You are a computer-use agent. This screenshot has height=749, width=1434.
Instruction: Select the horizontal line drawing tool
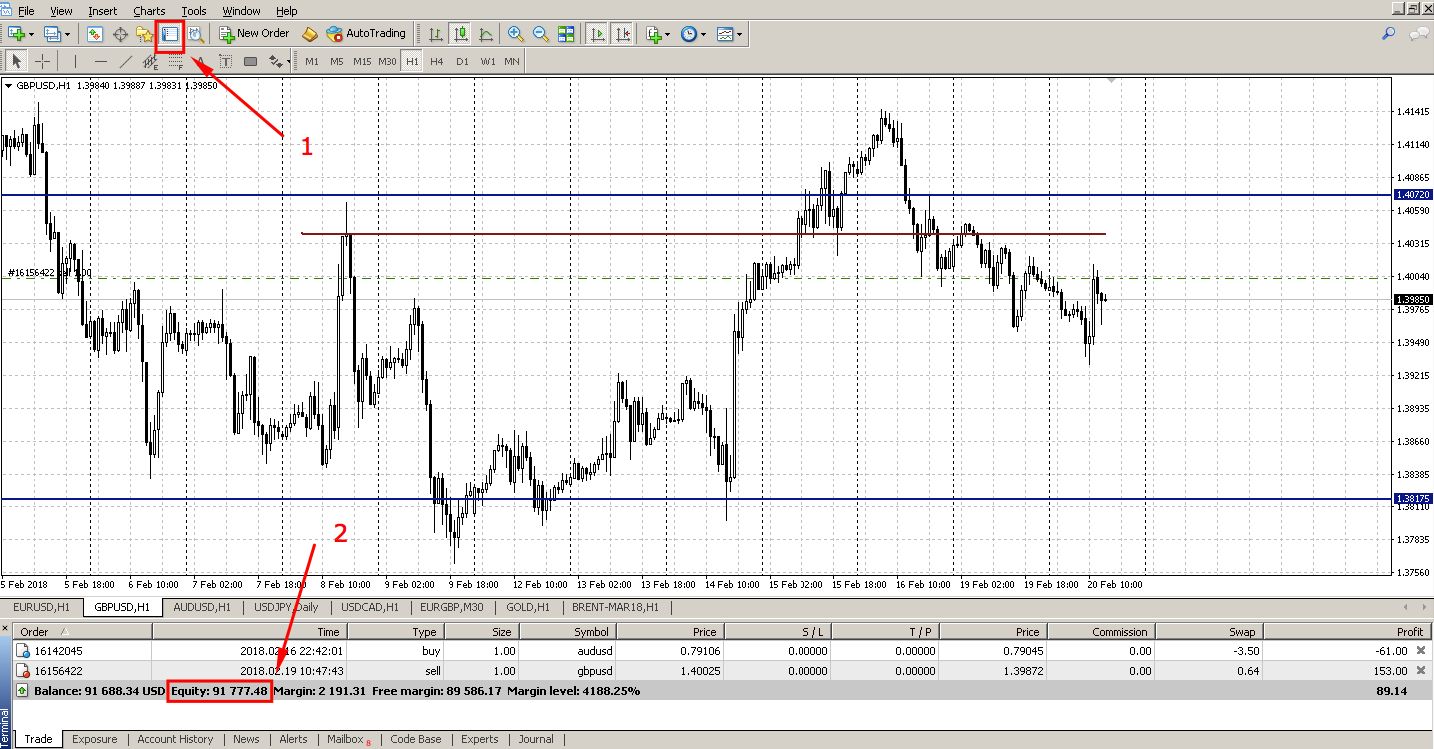point(101,61)
